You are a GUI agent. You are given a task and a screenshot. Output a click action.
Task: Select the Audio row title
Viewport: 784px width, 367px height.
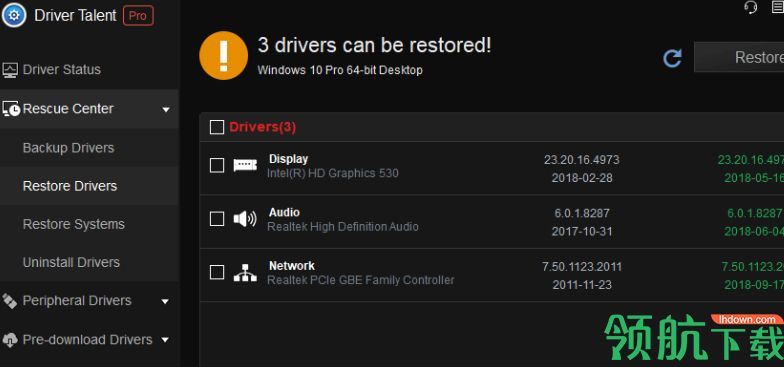(284, 212)
